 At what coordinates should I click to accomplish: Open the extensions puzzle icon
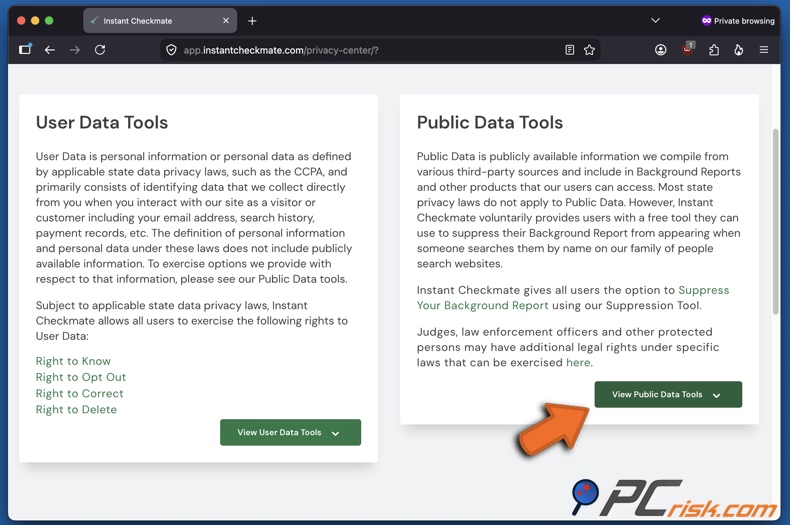point(713,50)
